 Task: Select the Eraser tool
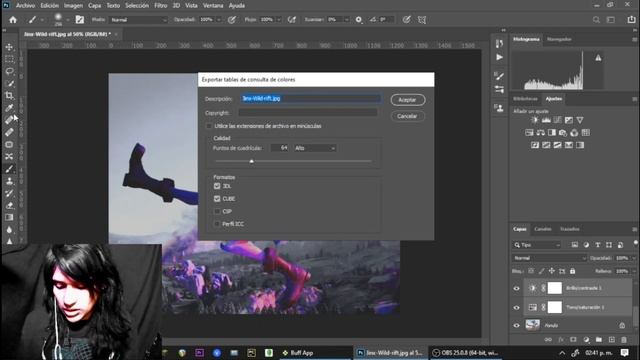[9, 205]
